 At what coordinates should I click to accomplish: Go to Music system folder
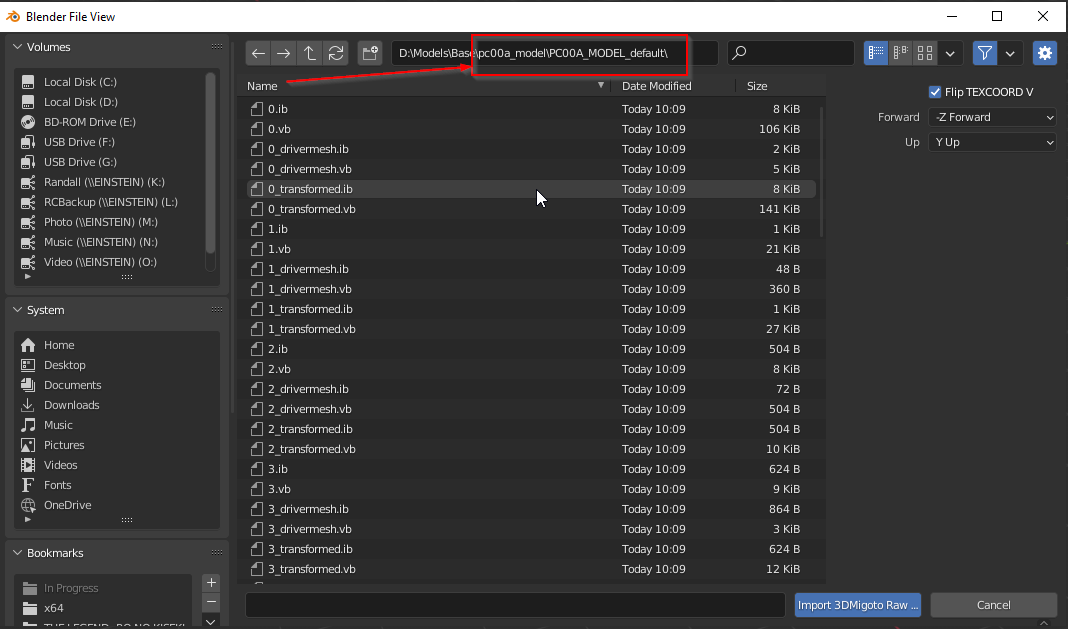pyautogui.click(x=116, y=425)
